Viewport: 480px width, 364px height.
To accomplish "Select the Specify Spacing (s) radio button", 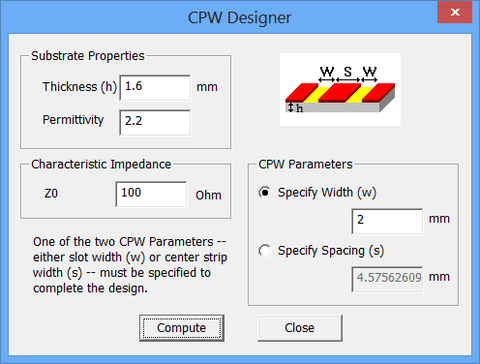I will click(265, 251).
